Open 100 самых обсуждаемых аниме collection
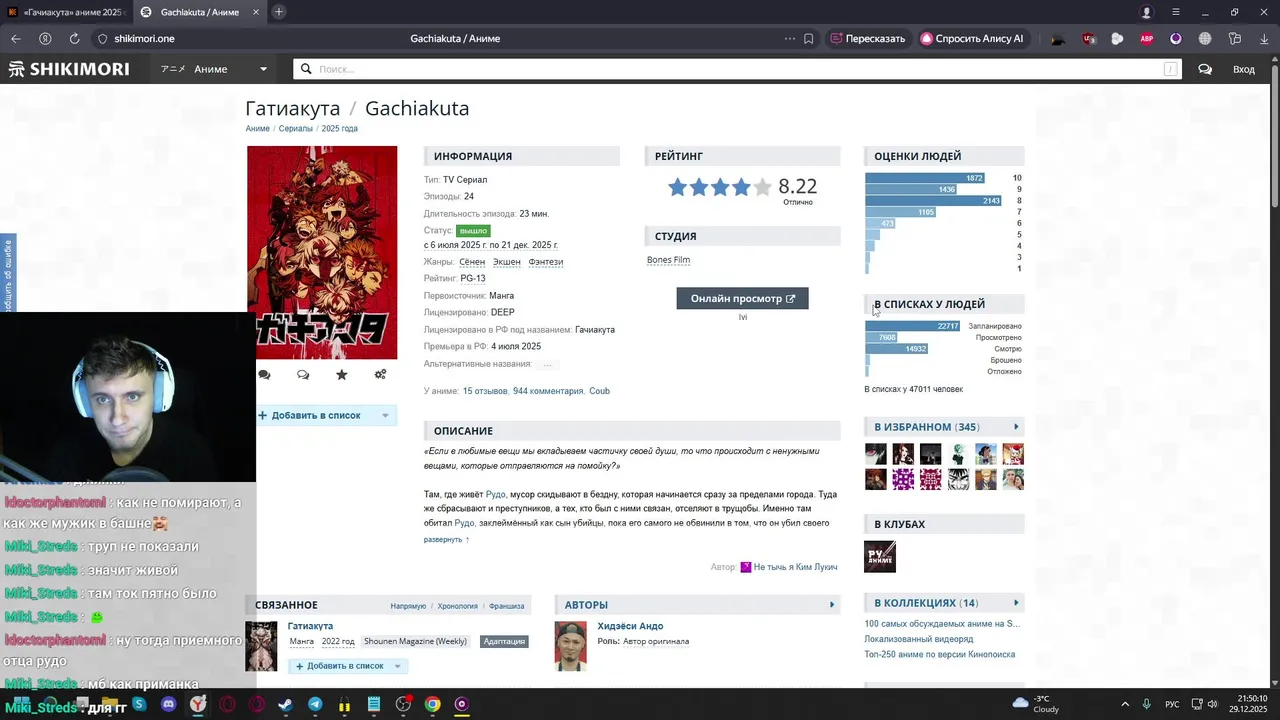The image size is (1280, 720). (x=942, y=624)
